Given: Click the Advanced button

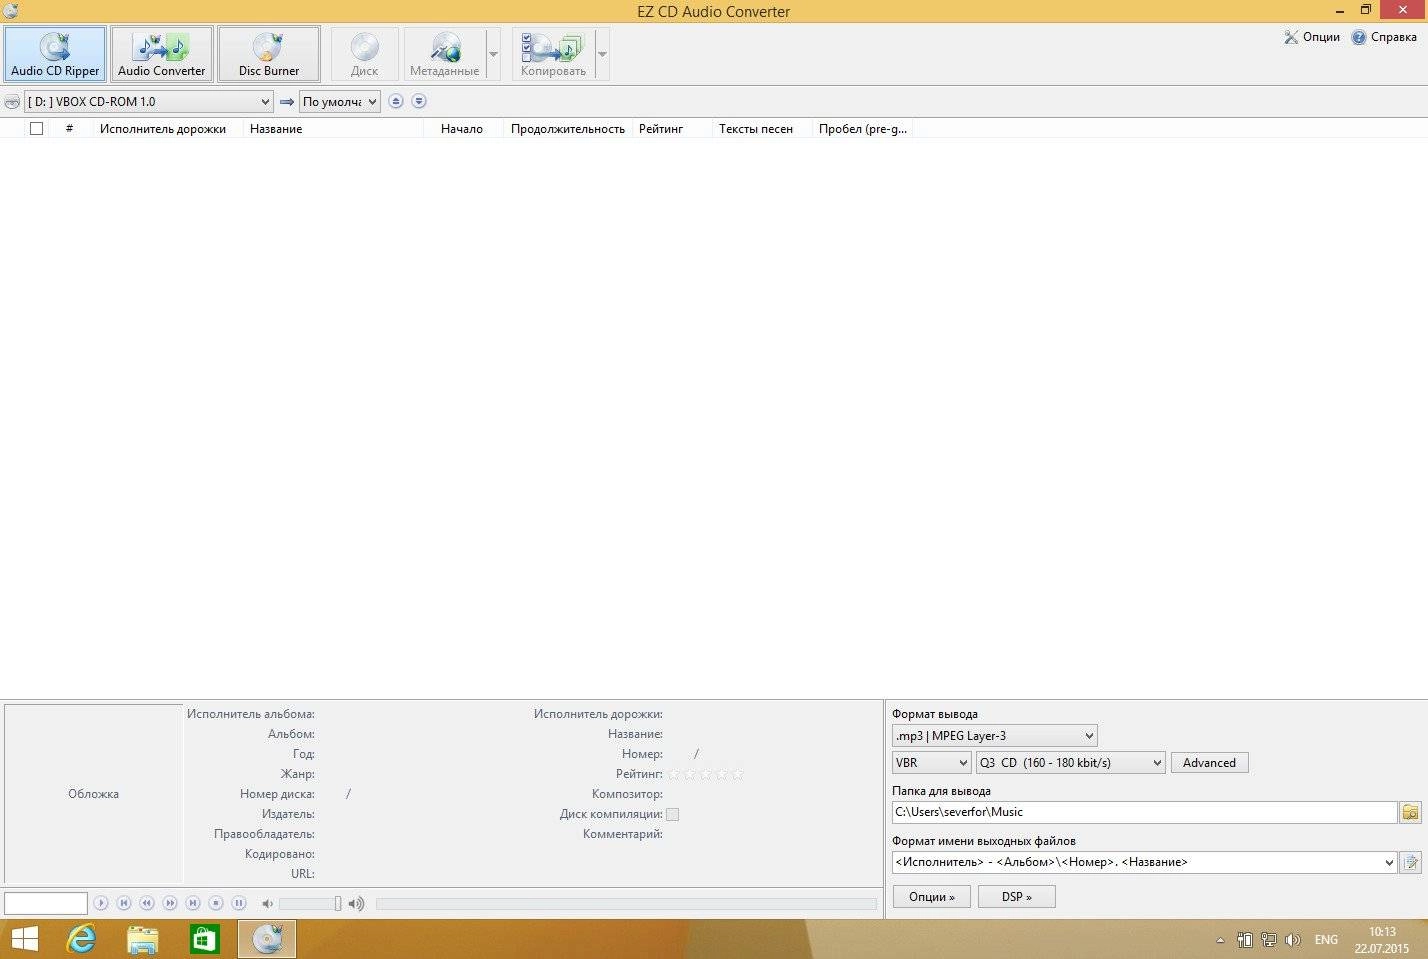Looking at the screenshot, I should click(x=1209, y=763).
